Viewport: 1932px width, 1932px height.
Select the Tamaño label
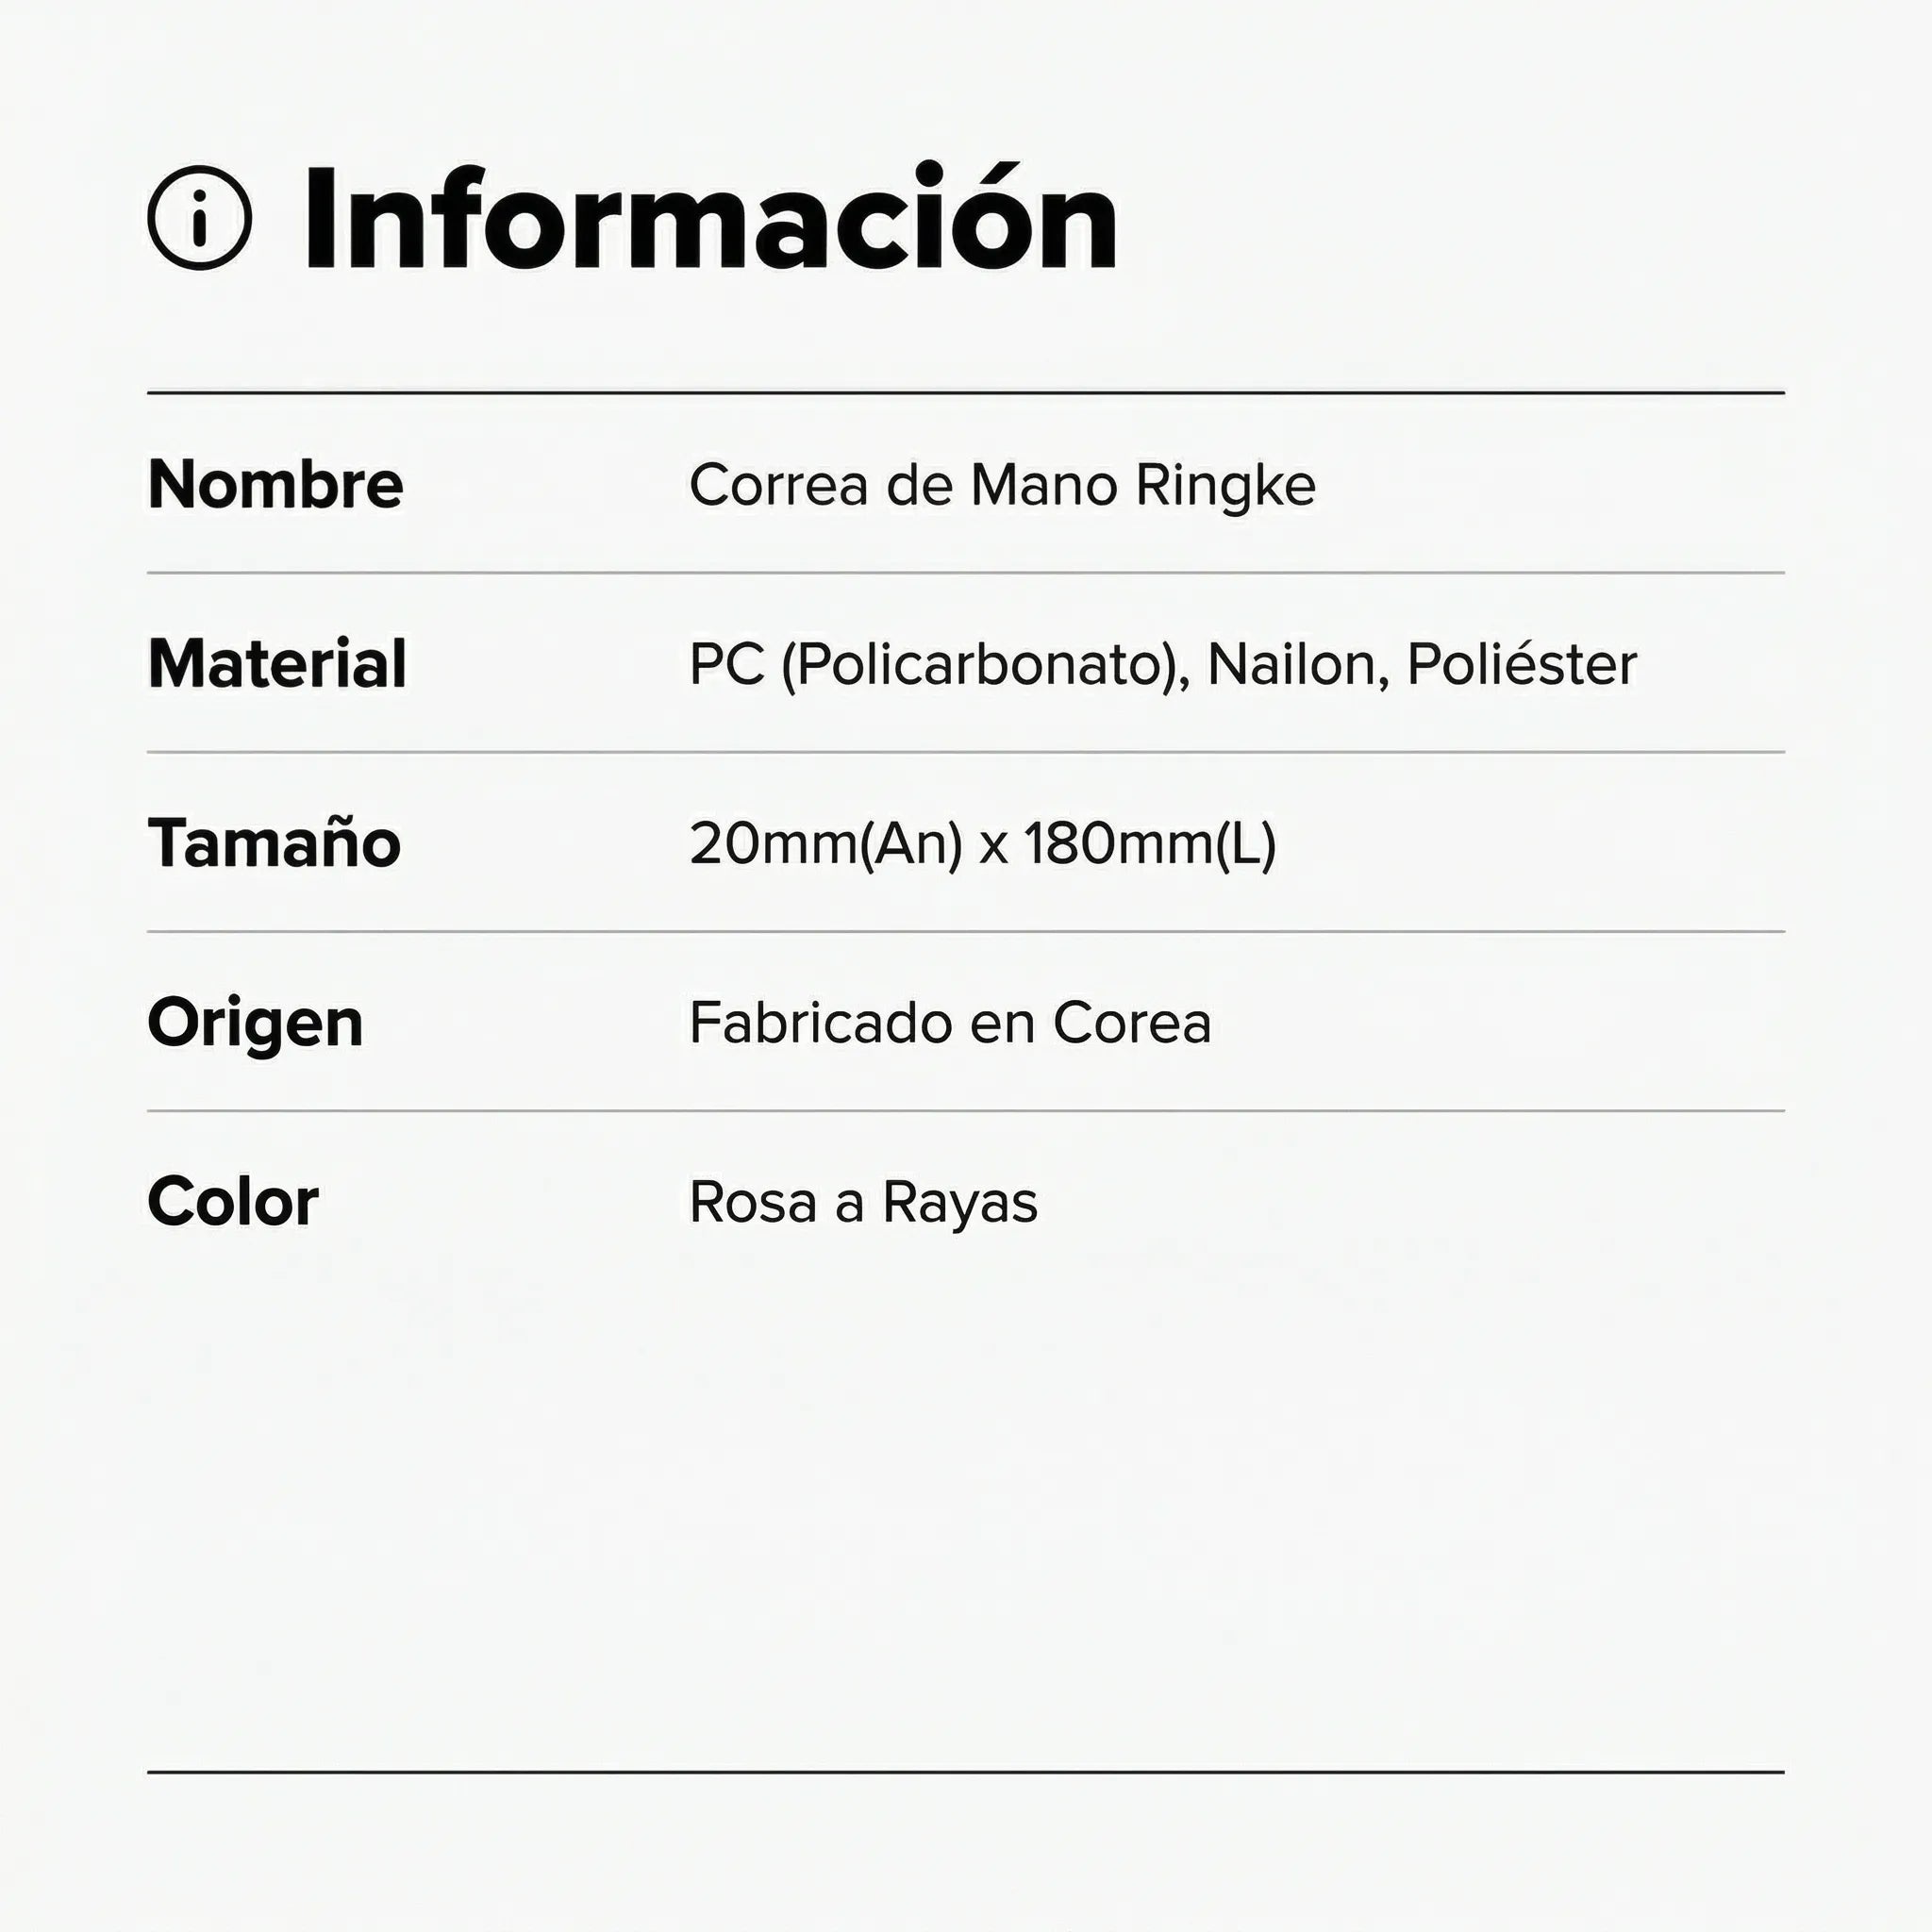274,842
